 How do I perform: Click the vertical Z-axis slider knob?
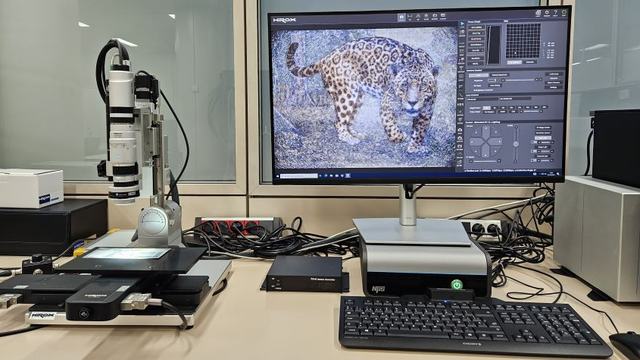coord(516,144)
